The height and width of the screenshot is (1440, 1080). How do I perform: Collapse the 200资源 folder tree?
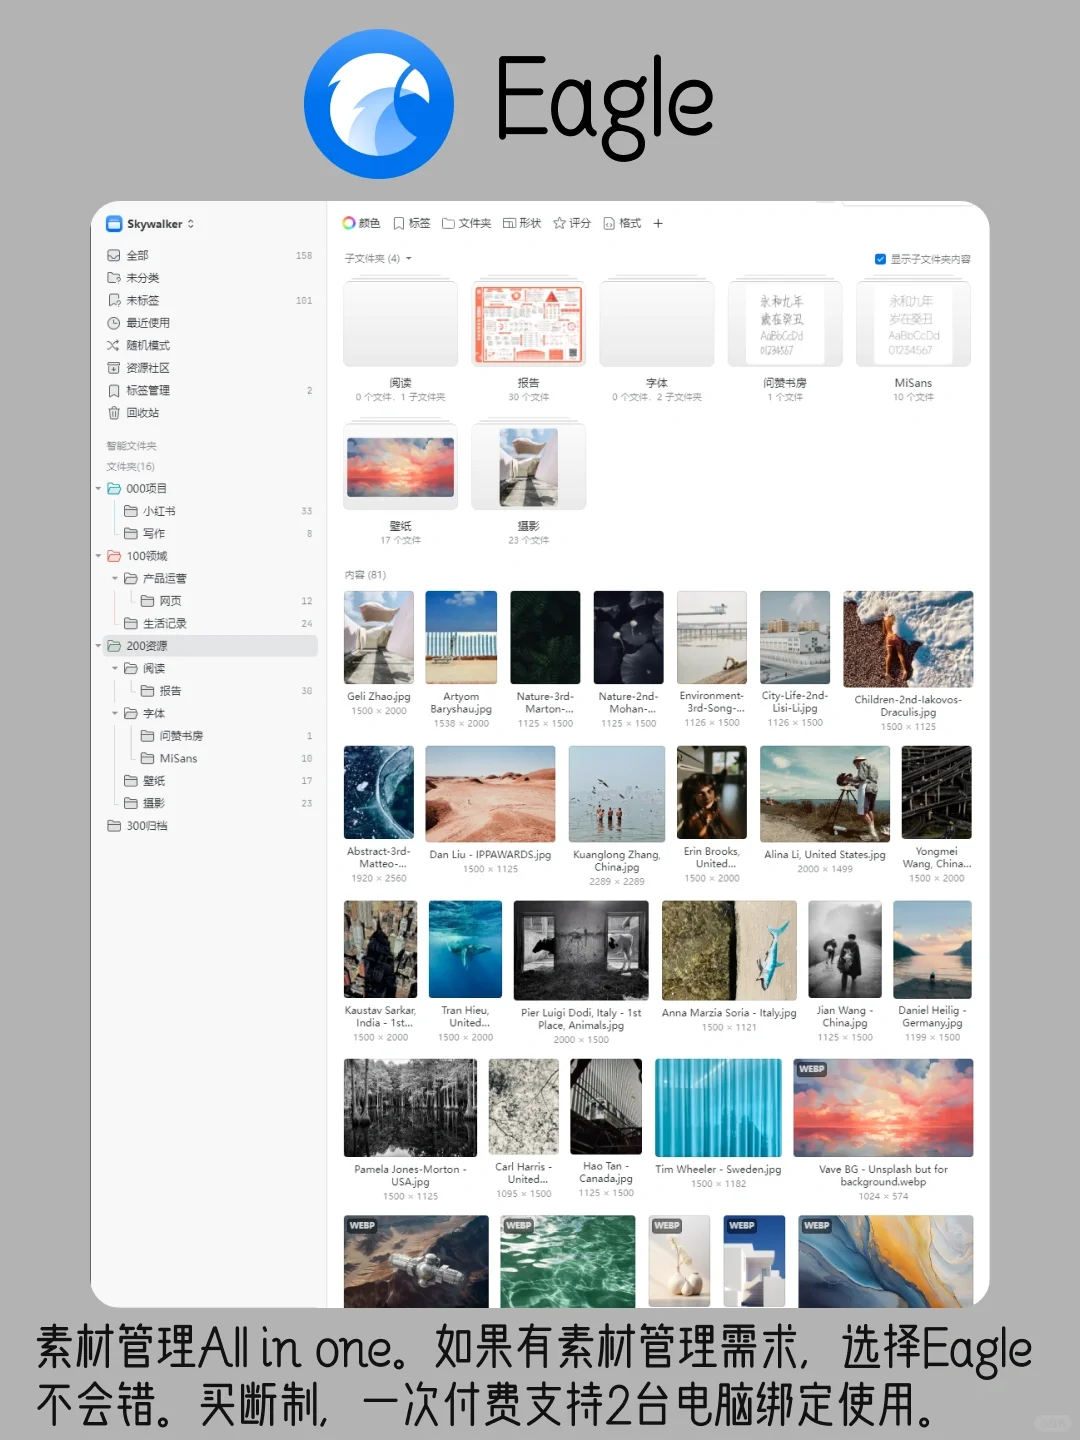click(x=98, y=646)
